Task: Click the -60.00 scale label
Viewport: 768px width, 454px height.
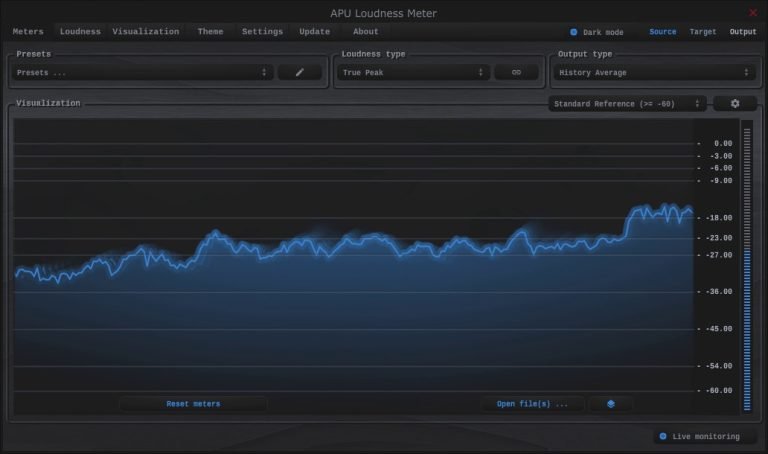Action: [719, 390]
